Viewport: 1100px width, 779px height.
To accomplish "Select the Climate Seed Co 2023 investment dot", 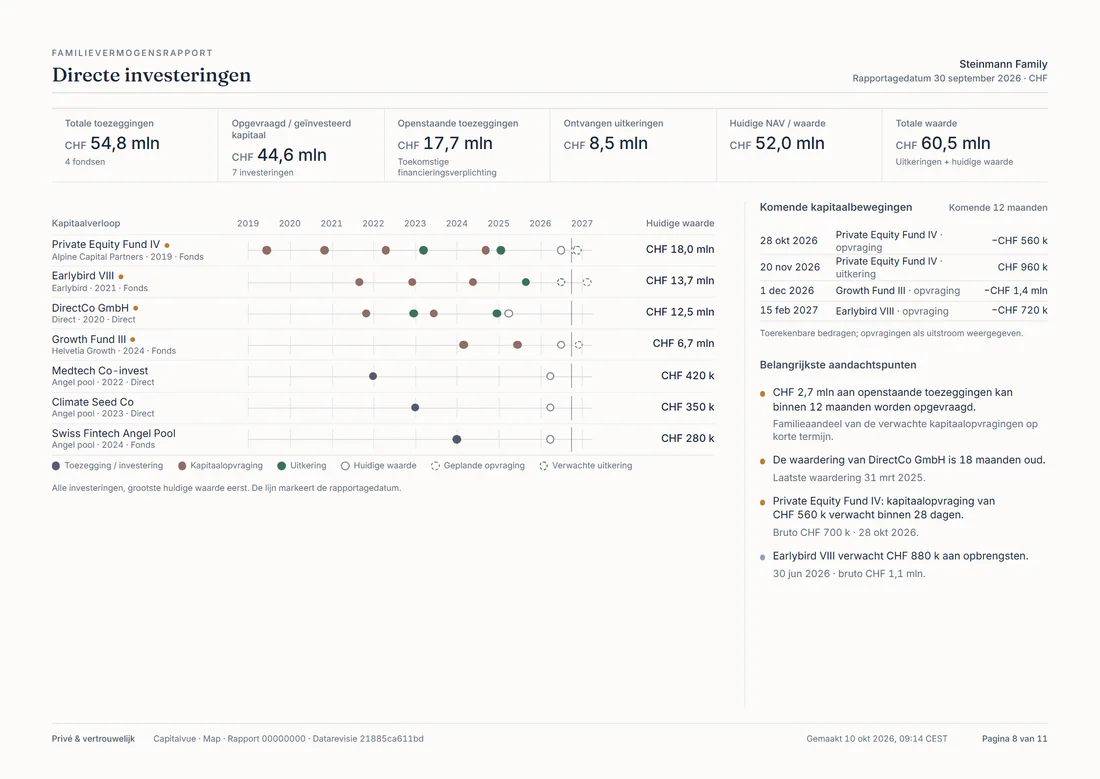I will [x=415, y=408].
